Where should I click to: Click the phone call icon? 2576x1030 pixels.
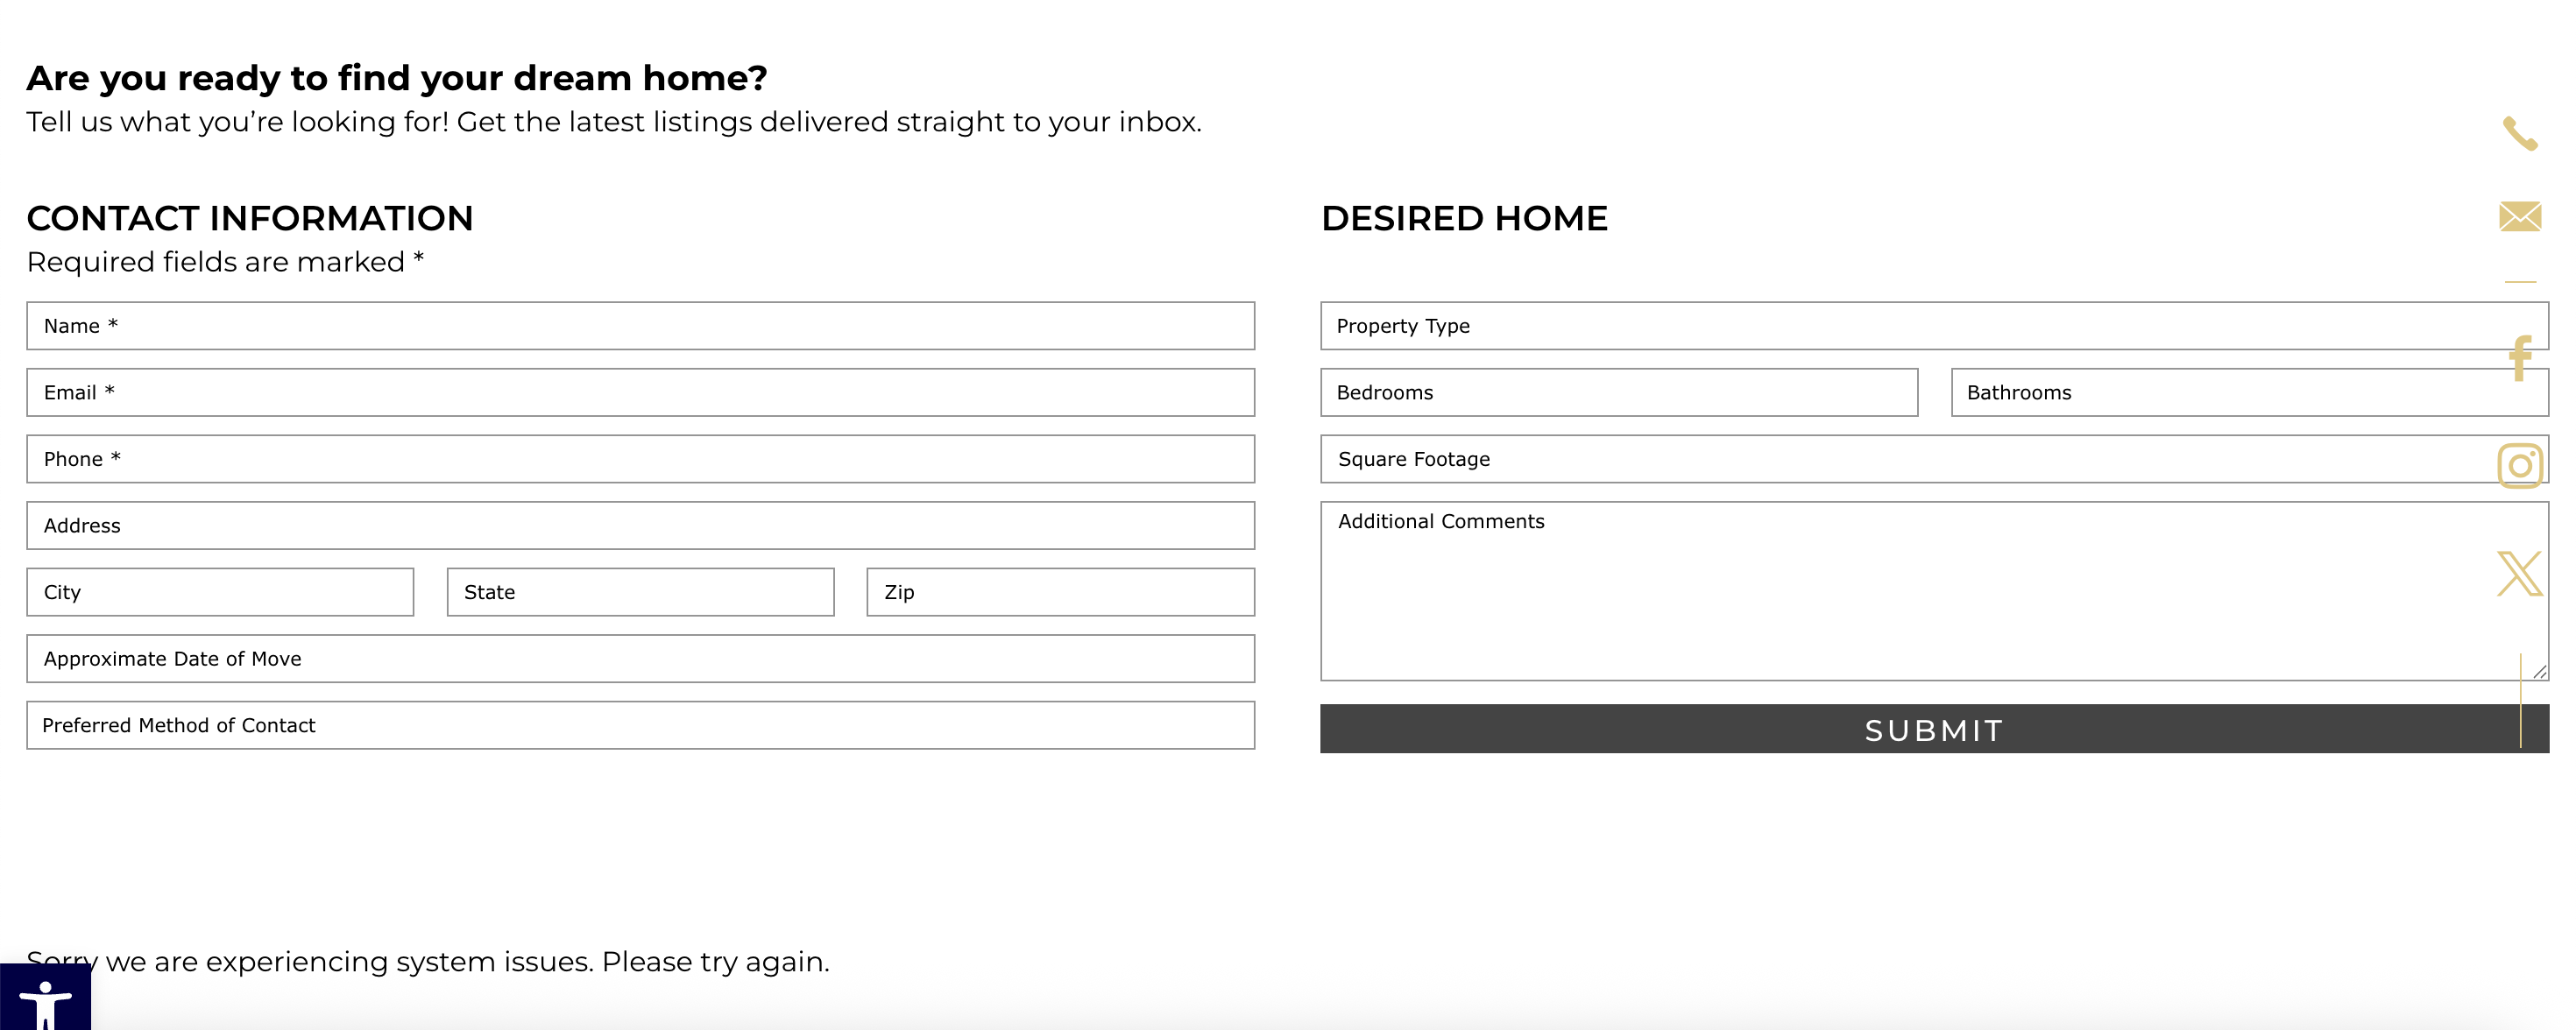click(2519, 134)
